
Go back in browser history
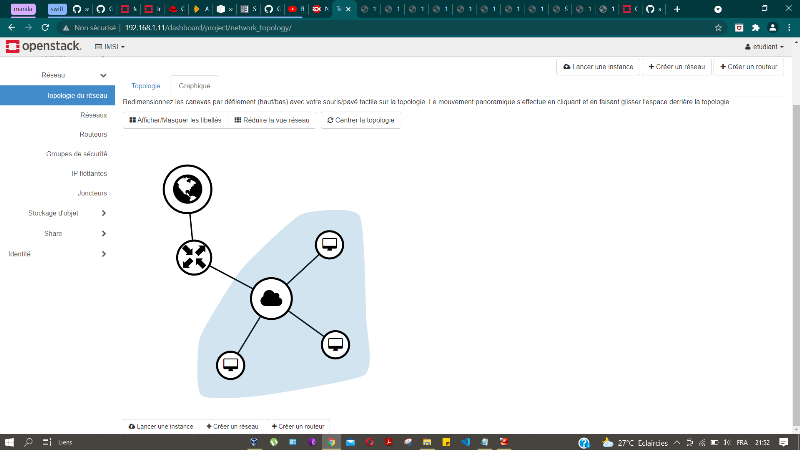(12, 28)
